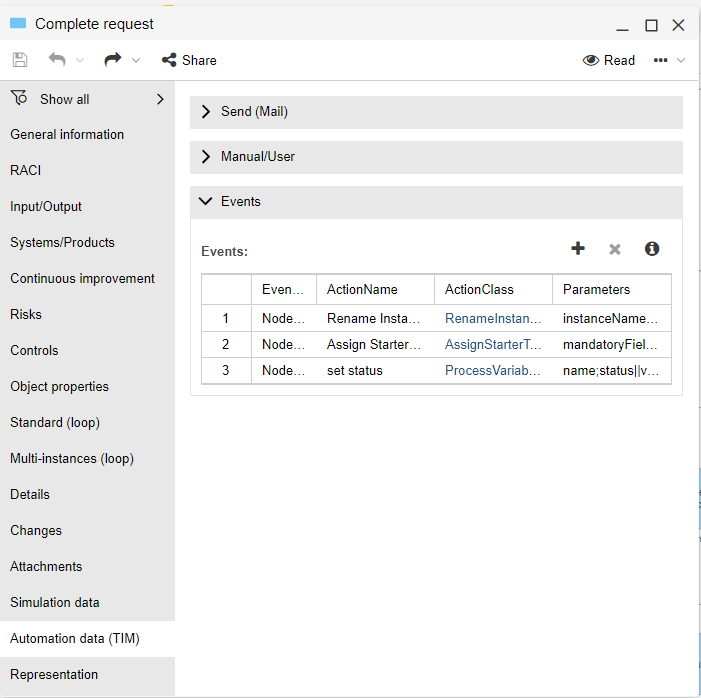701x698 pixels.
Task: Click the blue Complete request window icon
Action: tap(18, 23)
